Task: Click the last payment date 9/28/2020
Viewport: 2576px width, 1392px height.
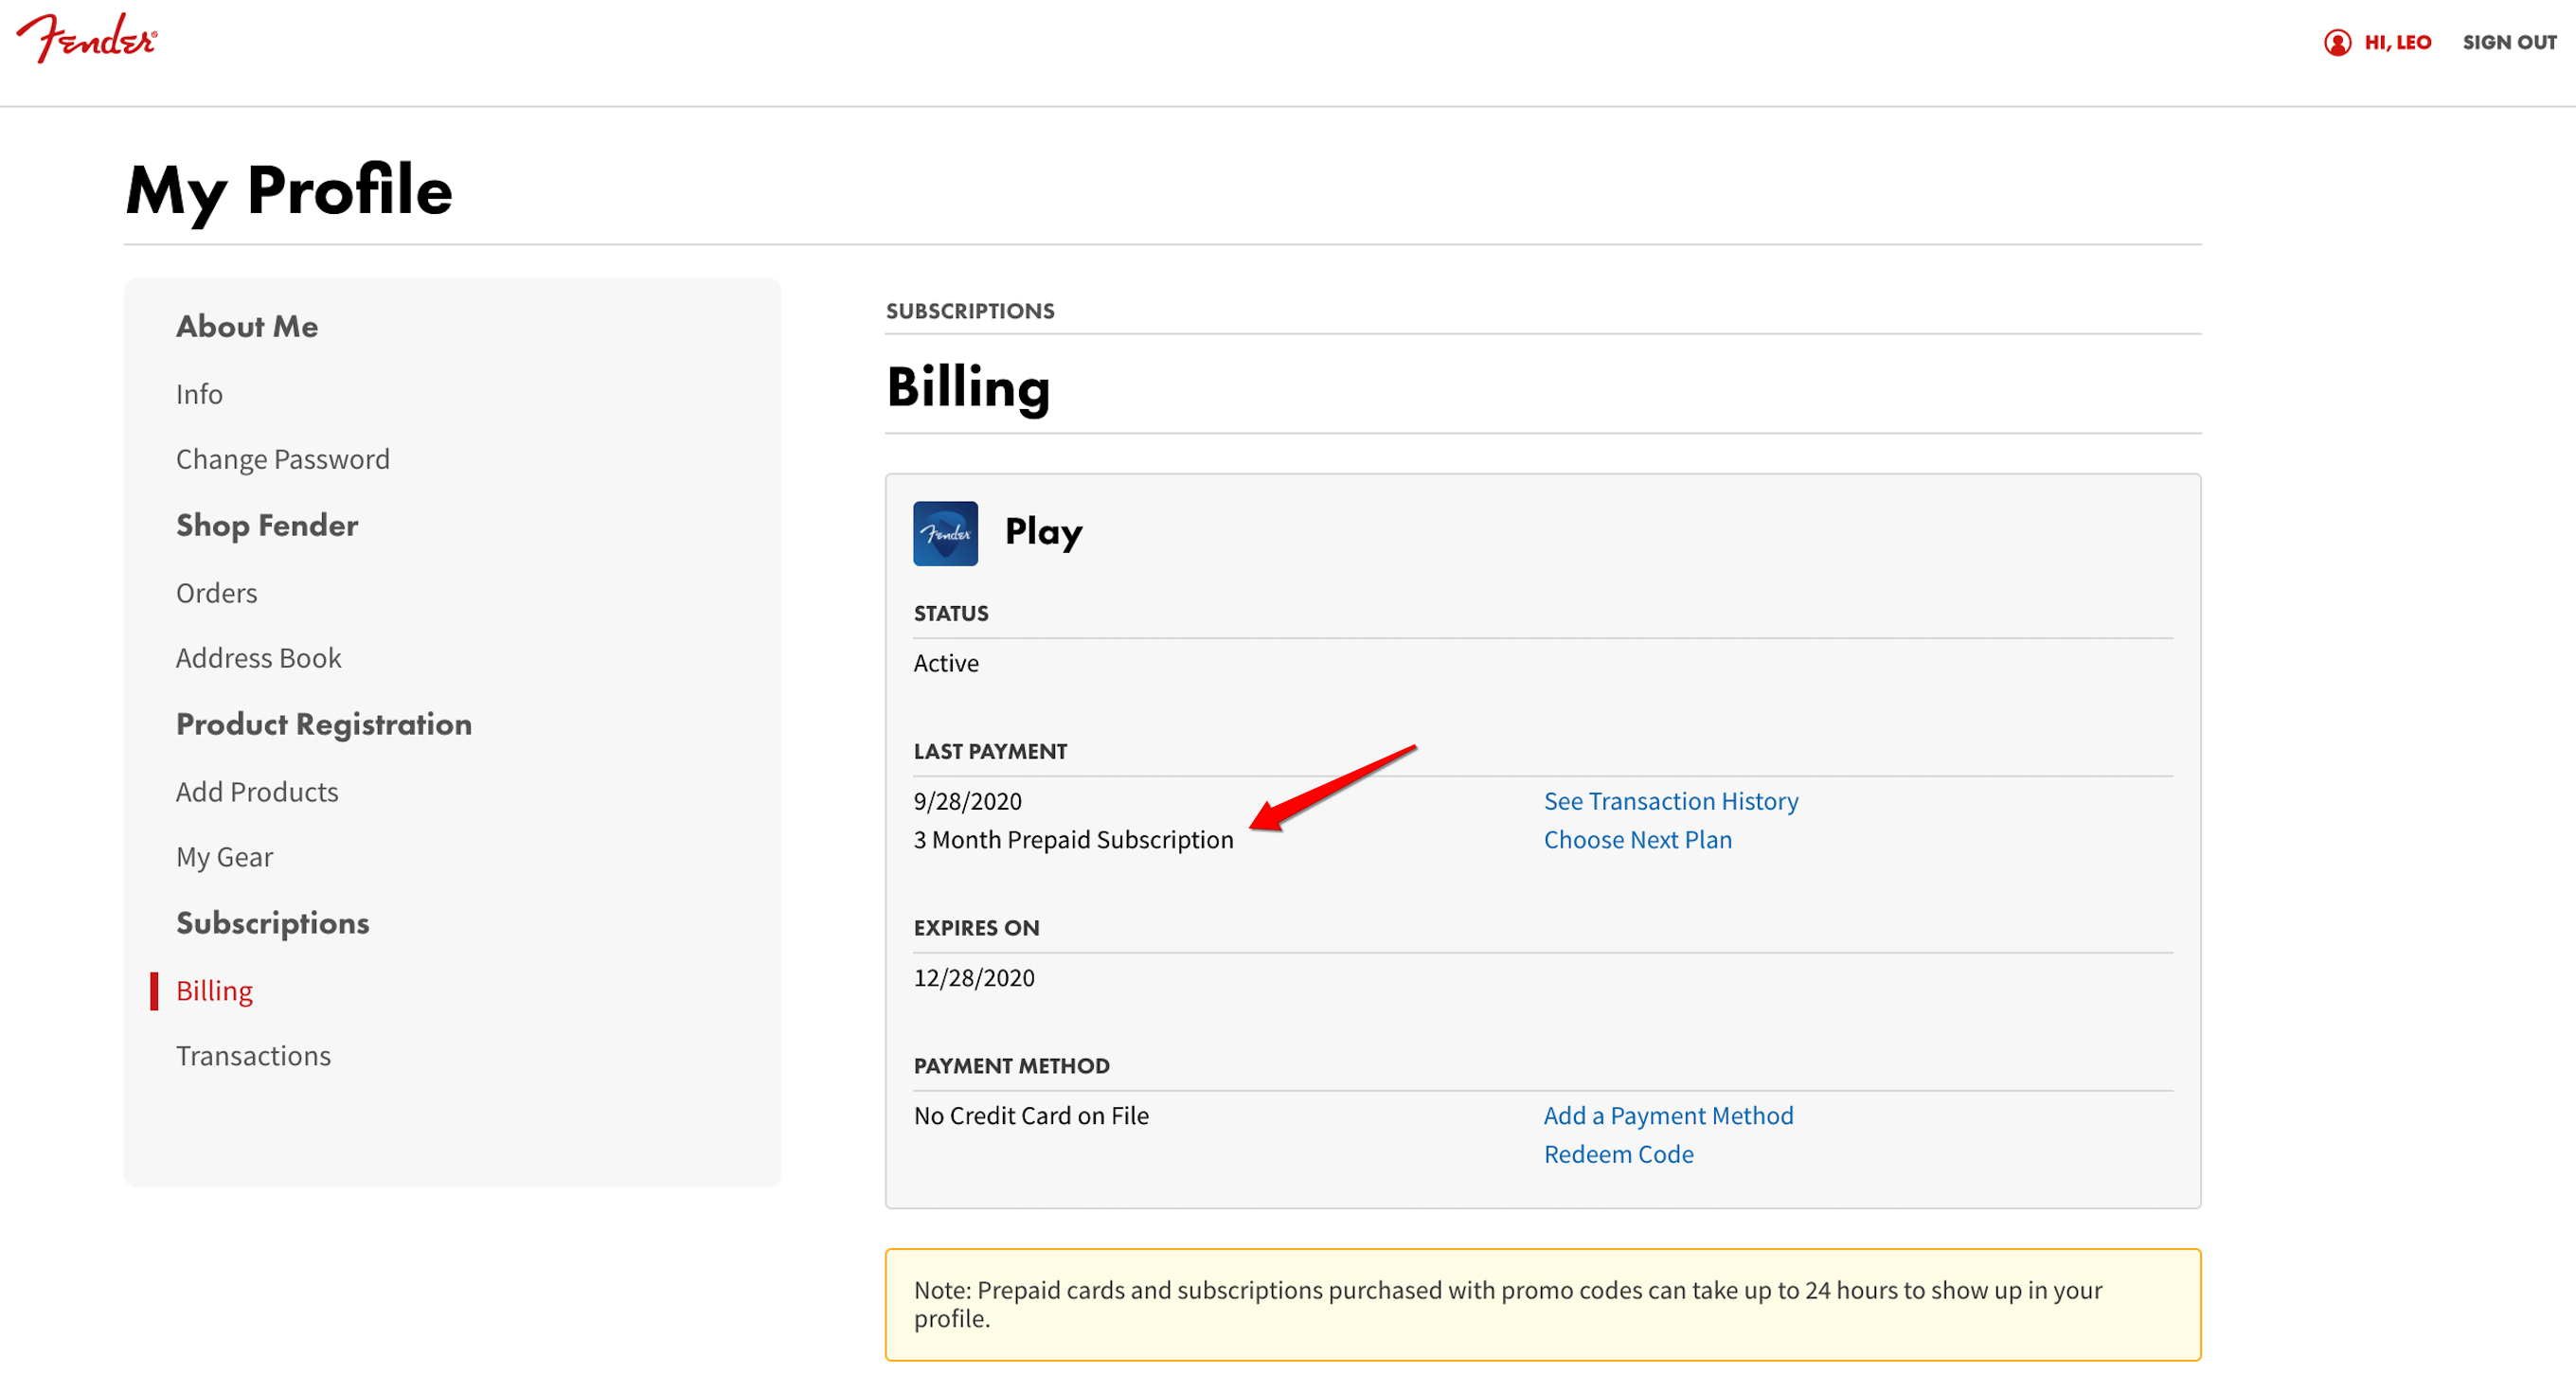Action: (968, 801)
